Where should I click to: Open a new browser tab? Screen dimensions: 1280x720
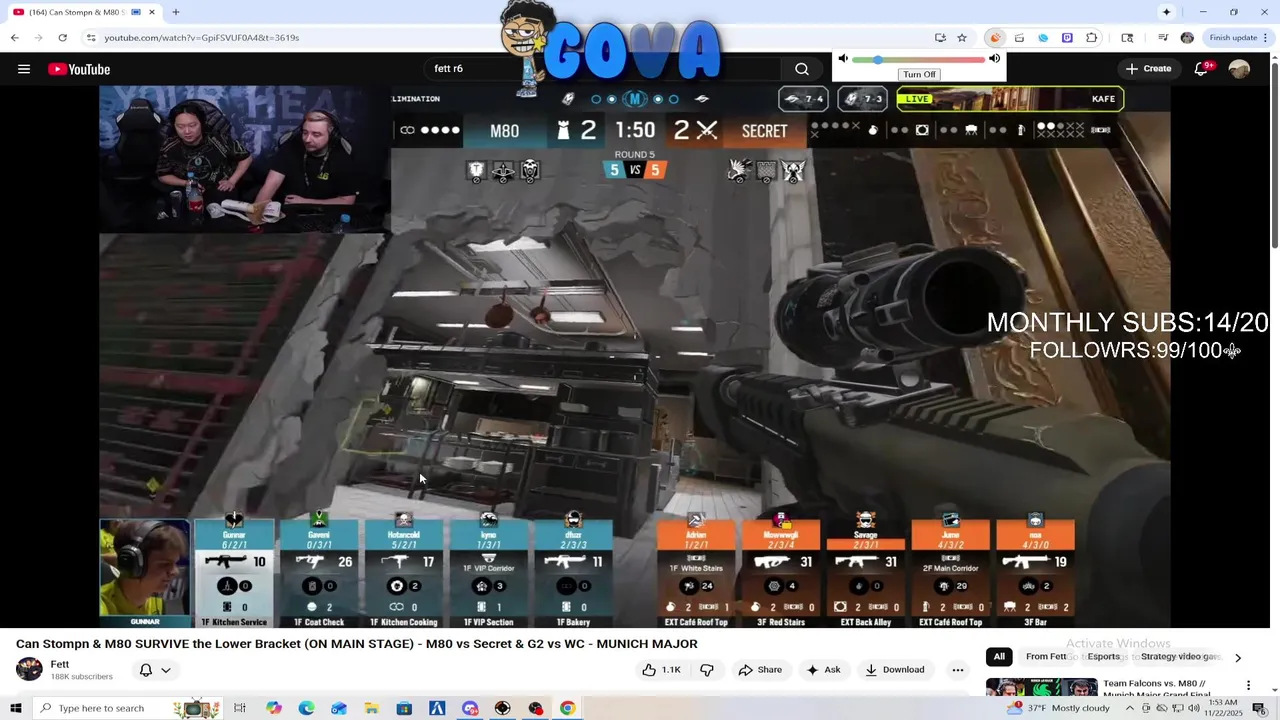pos(175,12)
